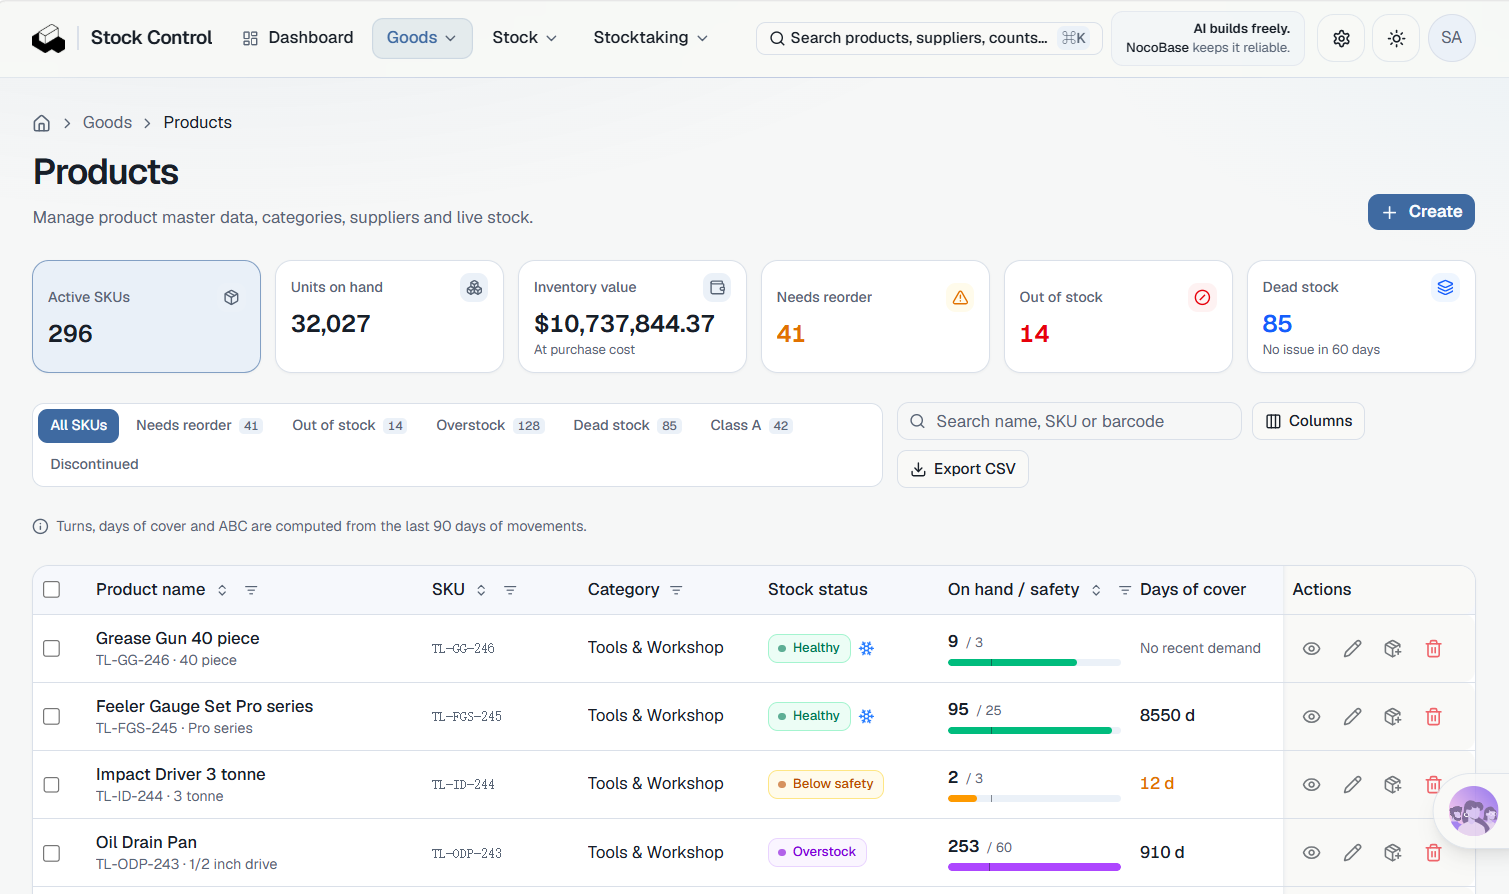1509x894 pixels.
Task: Check the Feeler Gauge Set row
Action: click(52, 717)
